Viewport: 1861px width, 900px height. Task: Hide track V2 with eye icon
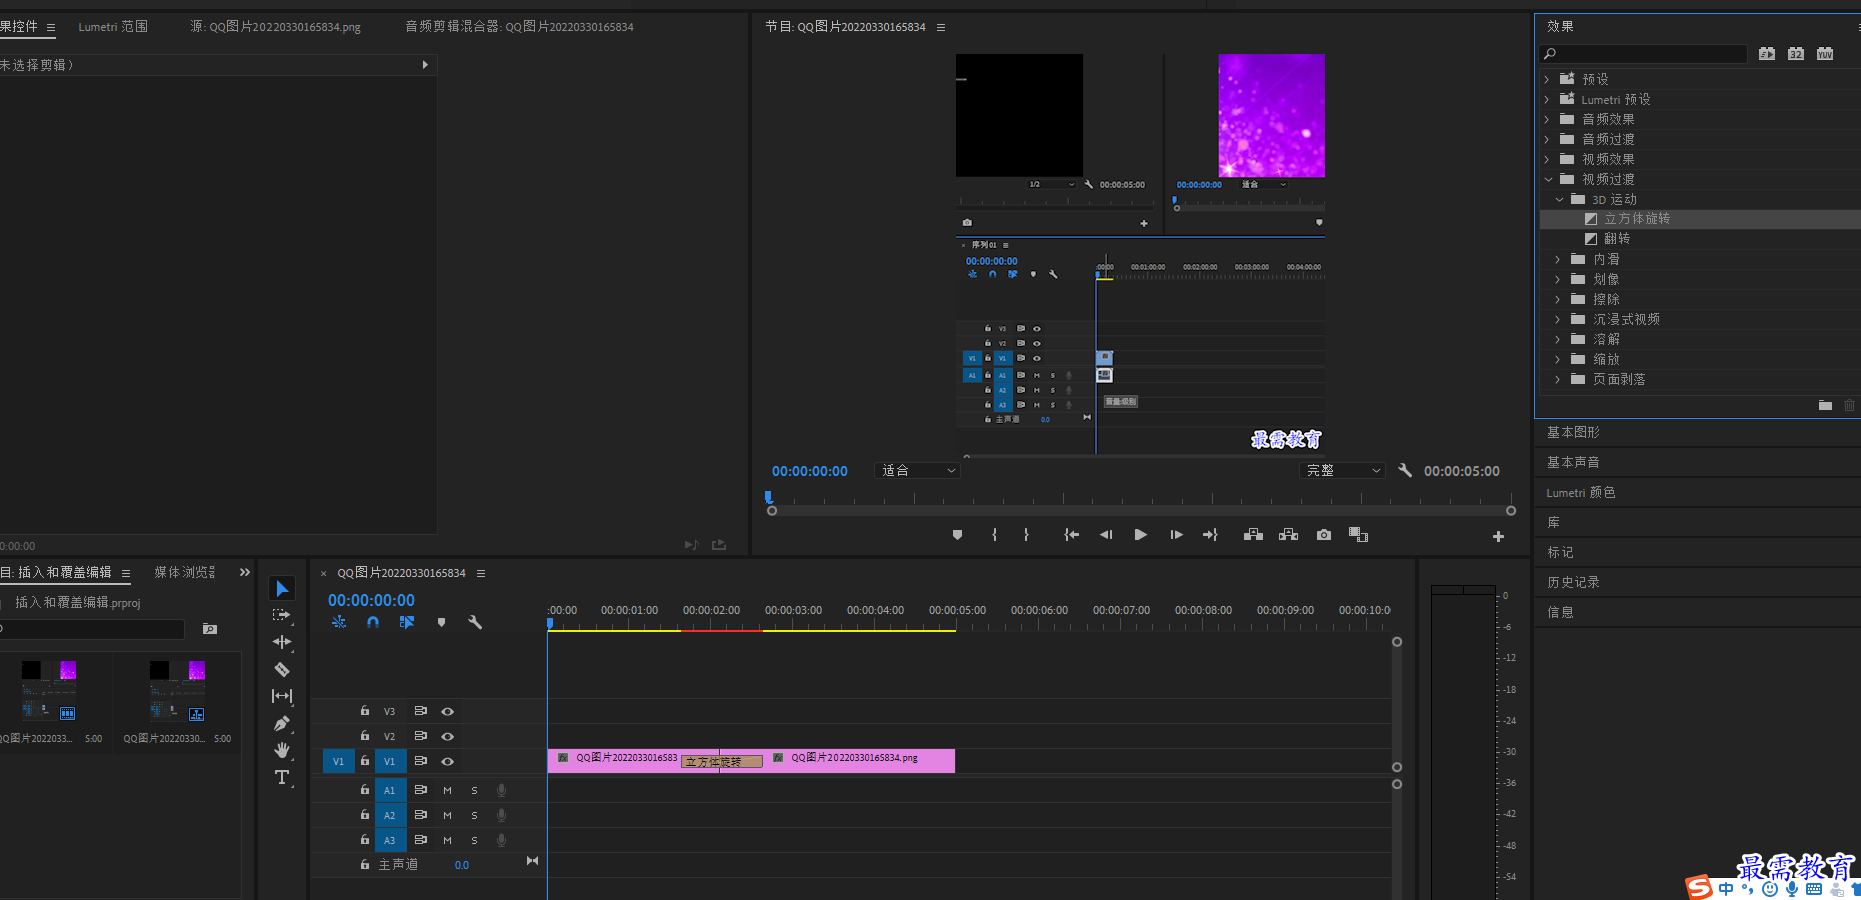pos(447,736)
